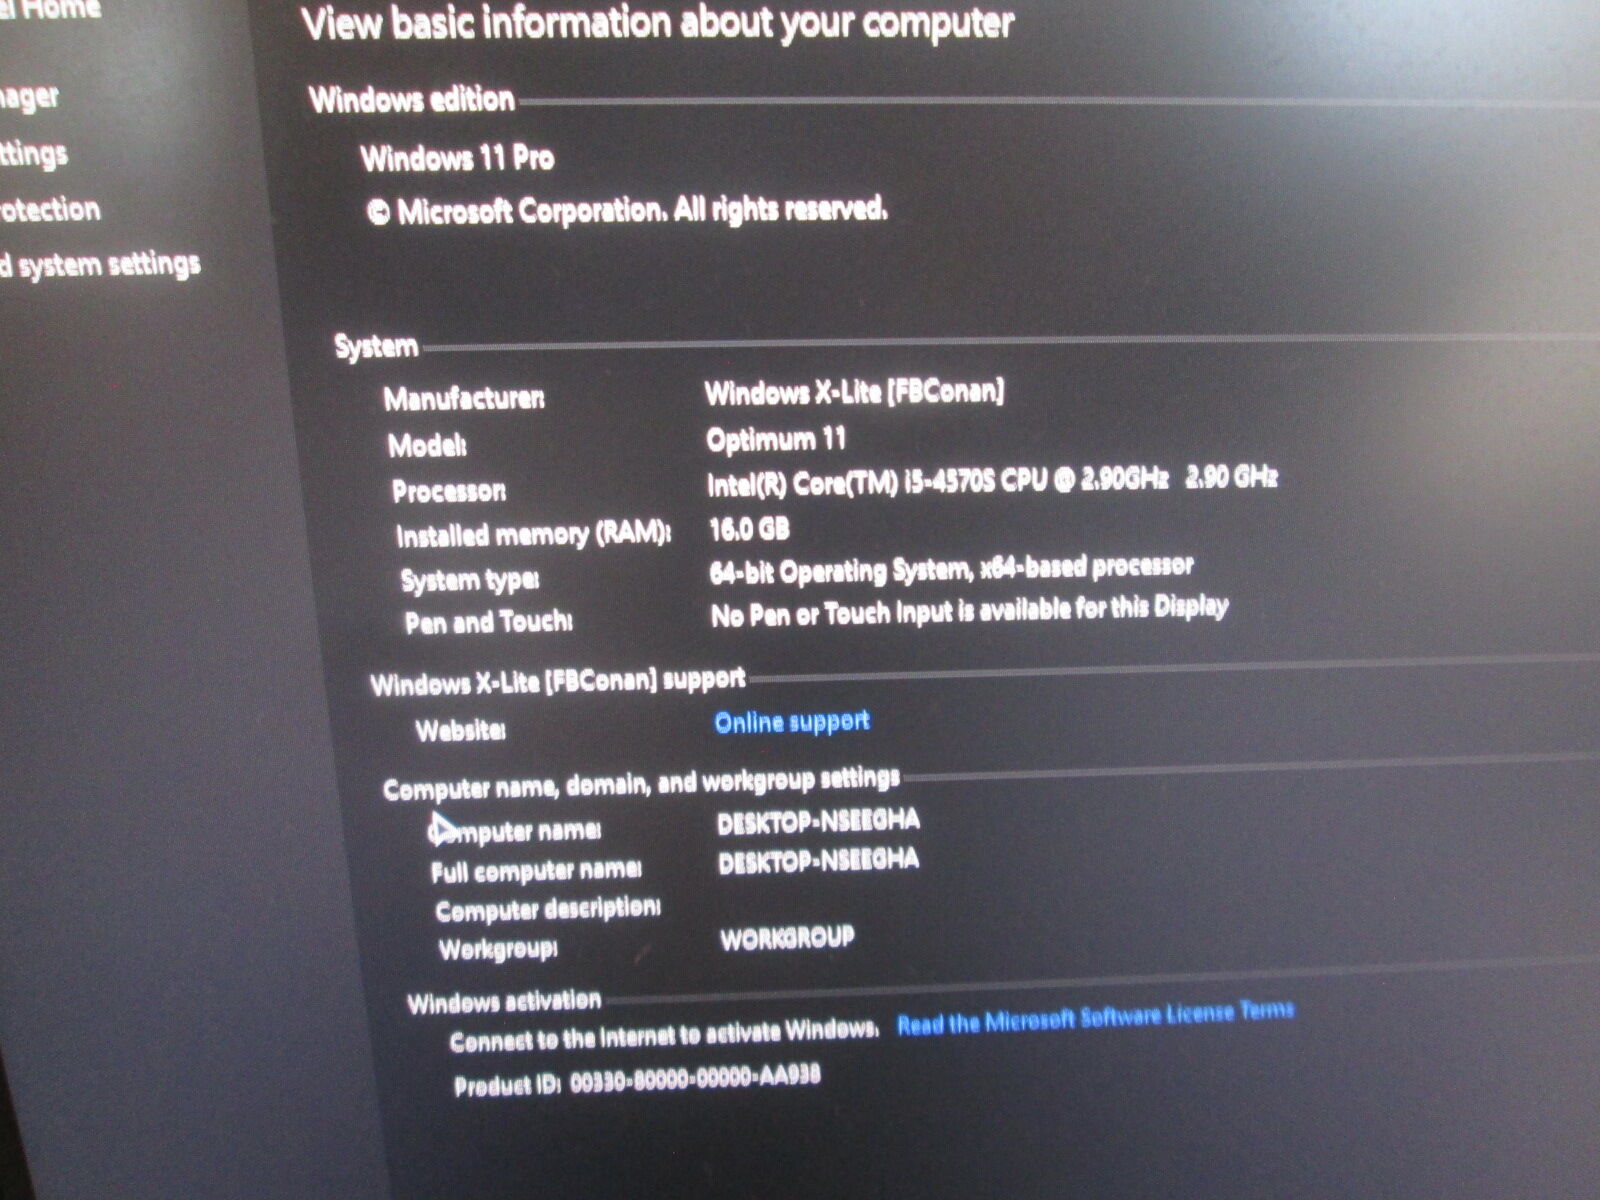Click the Computer name value DESKTOP-NSEEGHA
Viewport: 1600px width, 1200px height.
(818, 822)
